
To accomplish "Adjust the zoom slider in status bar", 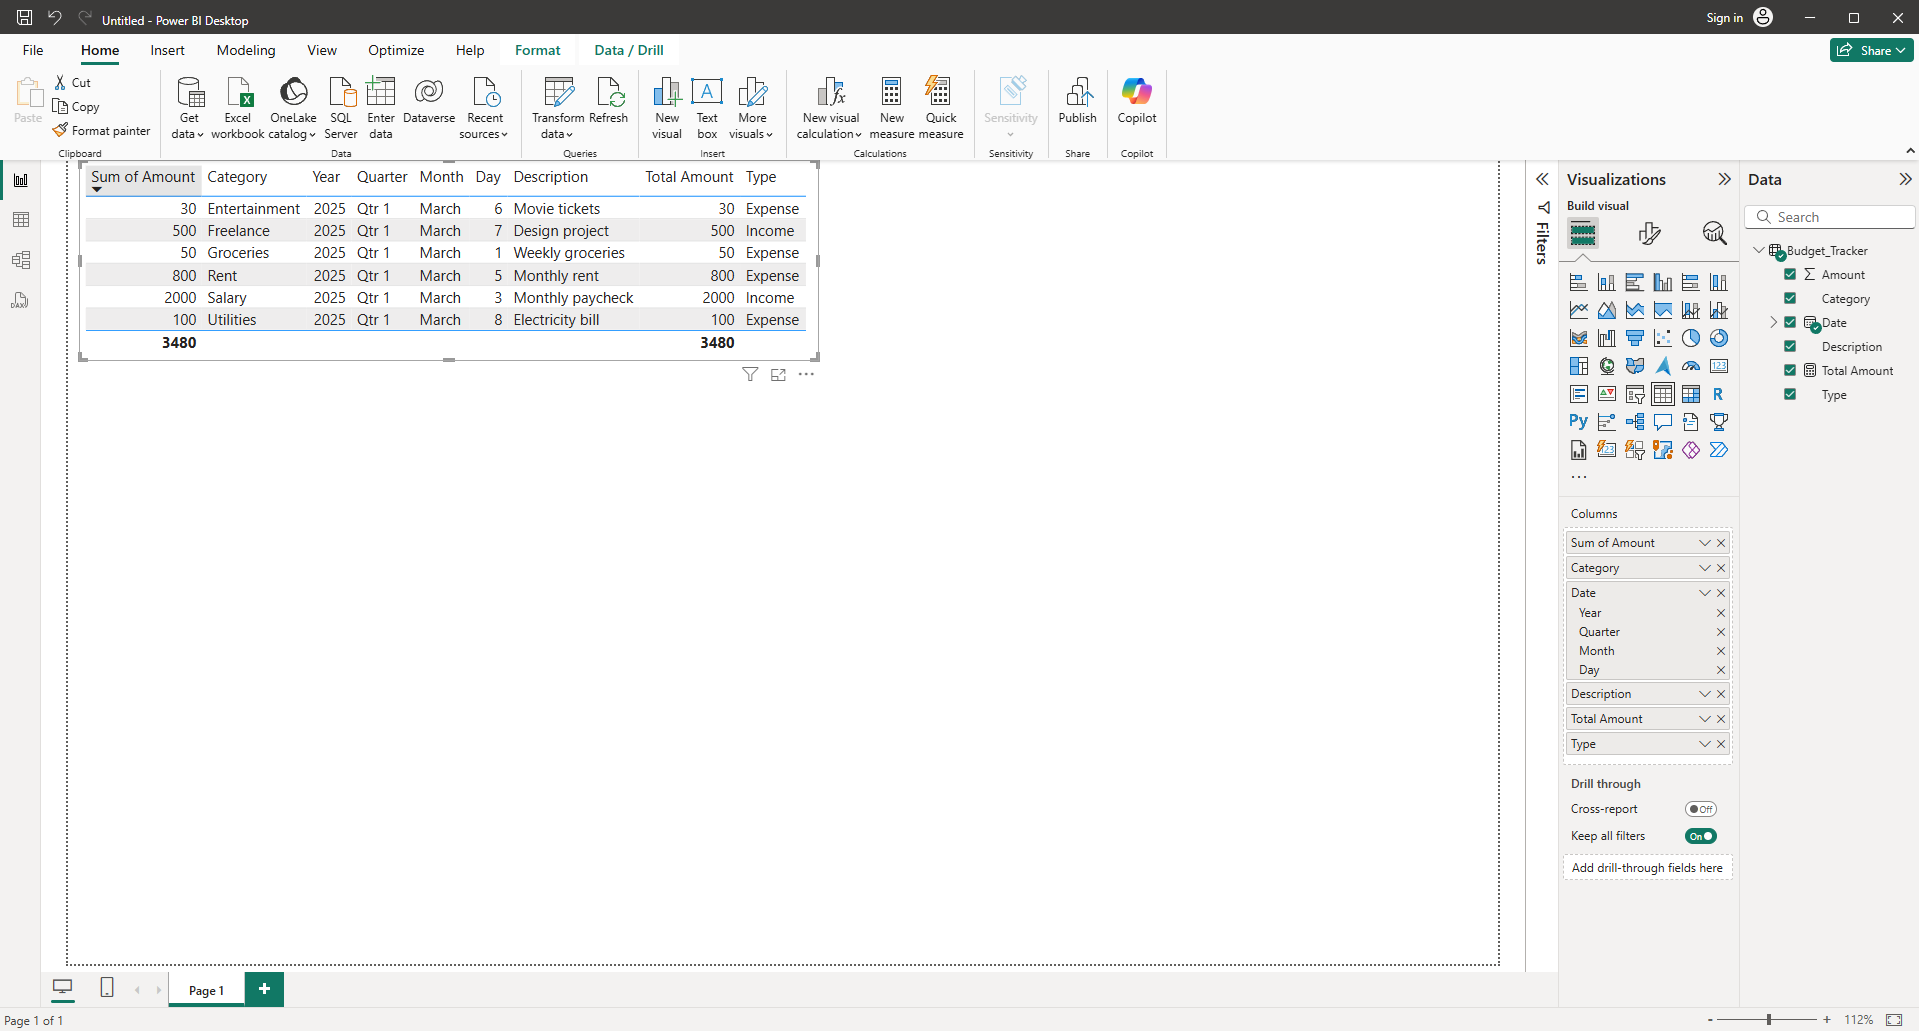I will [x=1768, y=1020].
